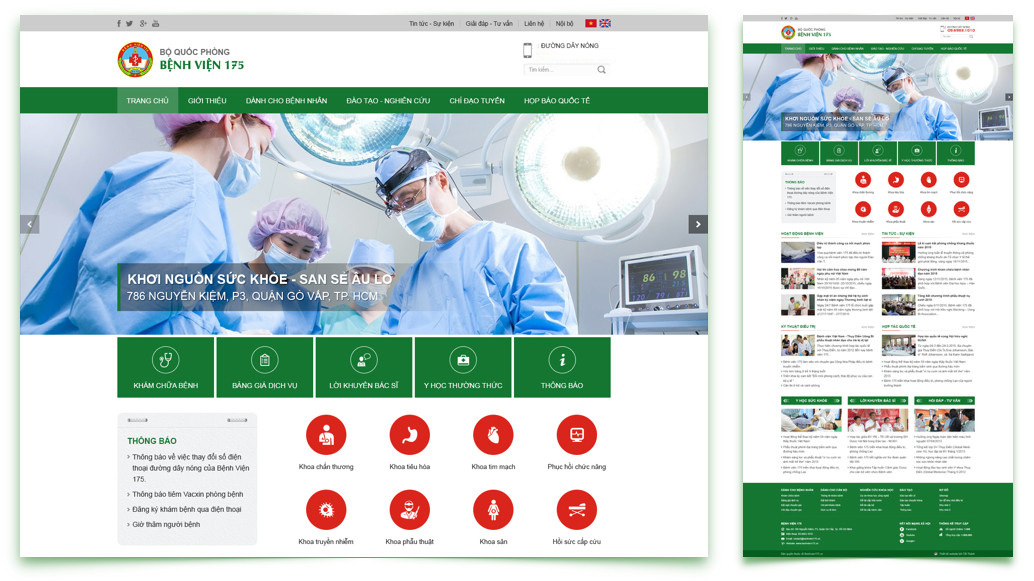Click the KHÁM CHỮA BỆNH tile
Viewport: 1034px width, 581px height.
coord(165,368)
